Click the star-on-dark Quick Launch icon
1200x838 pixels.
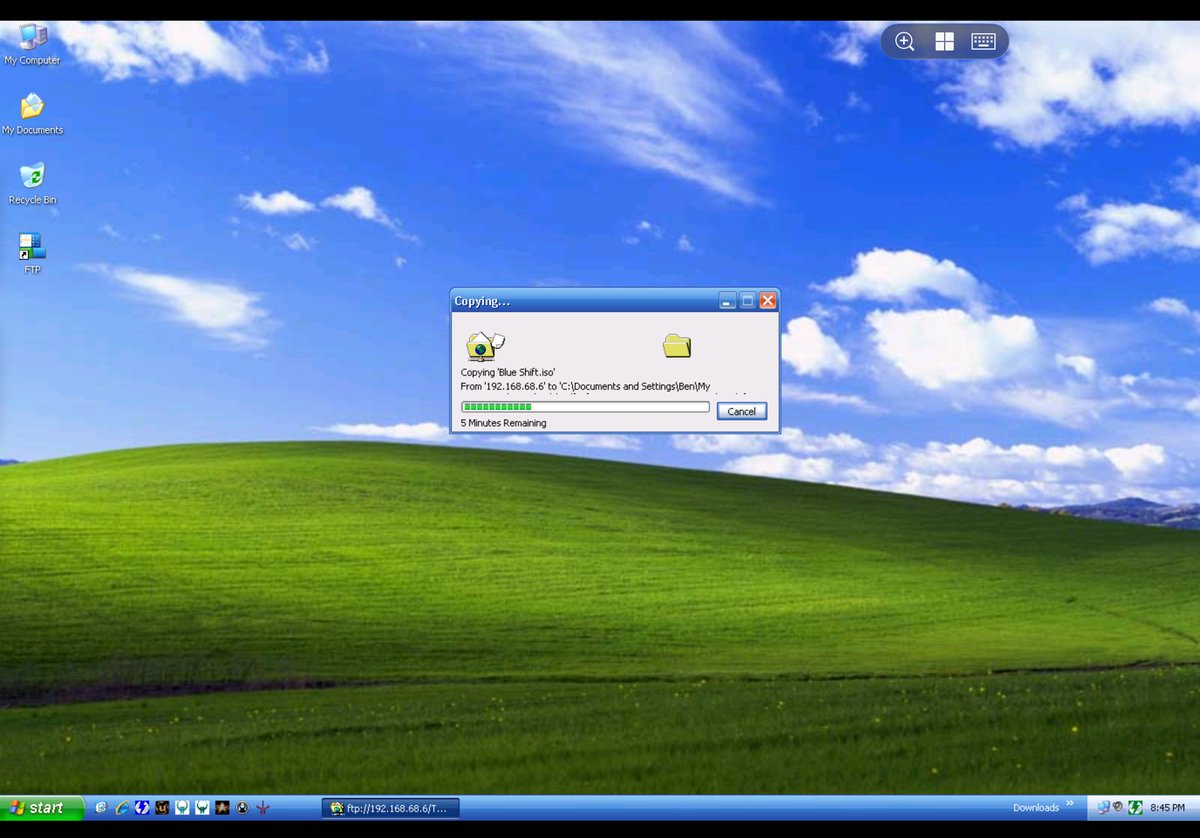[222, 808]
